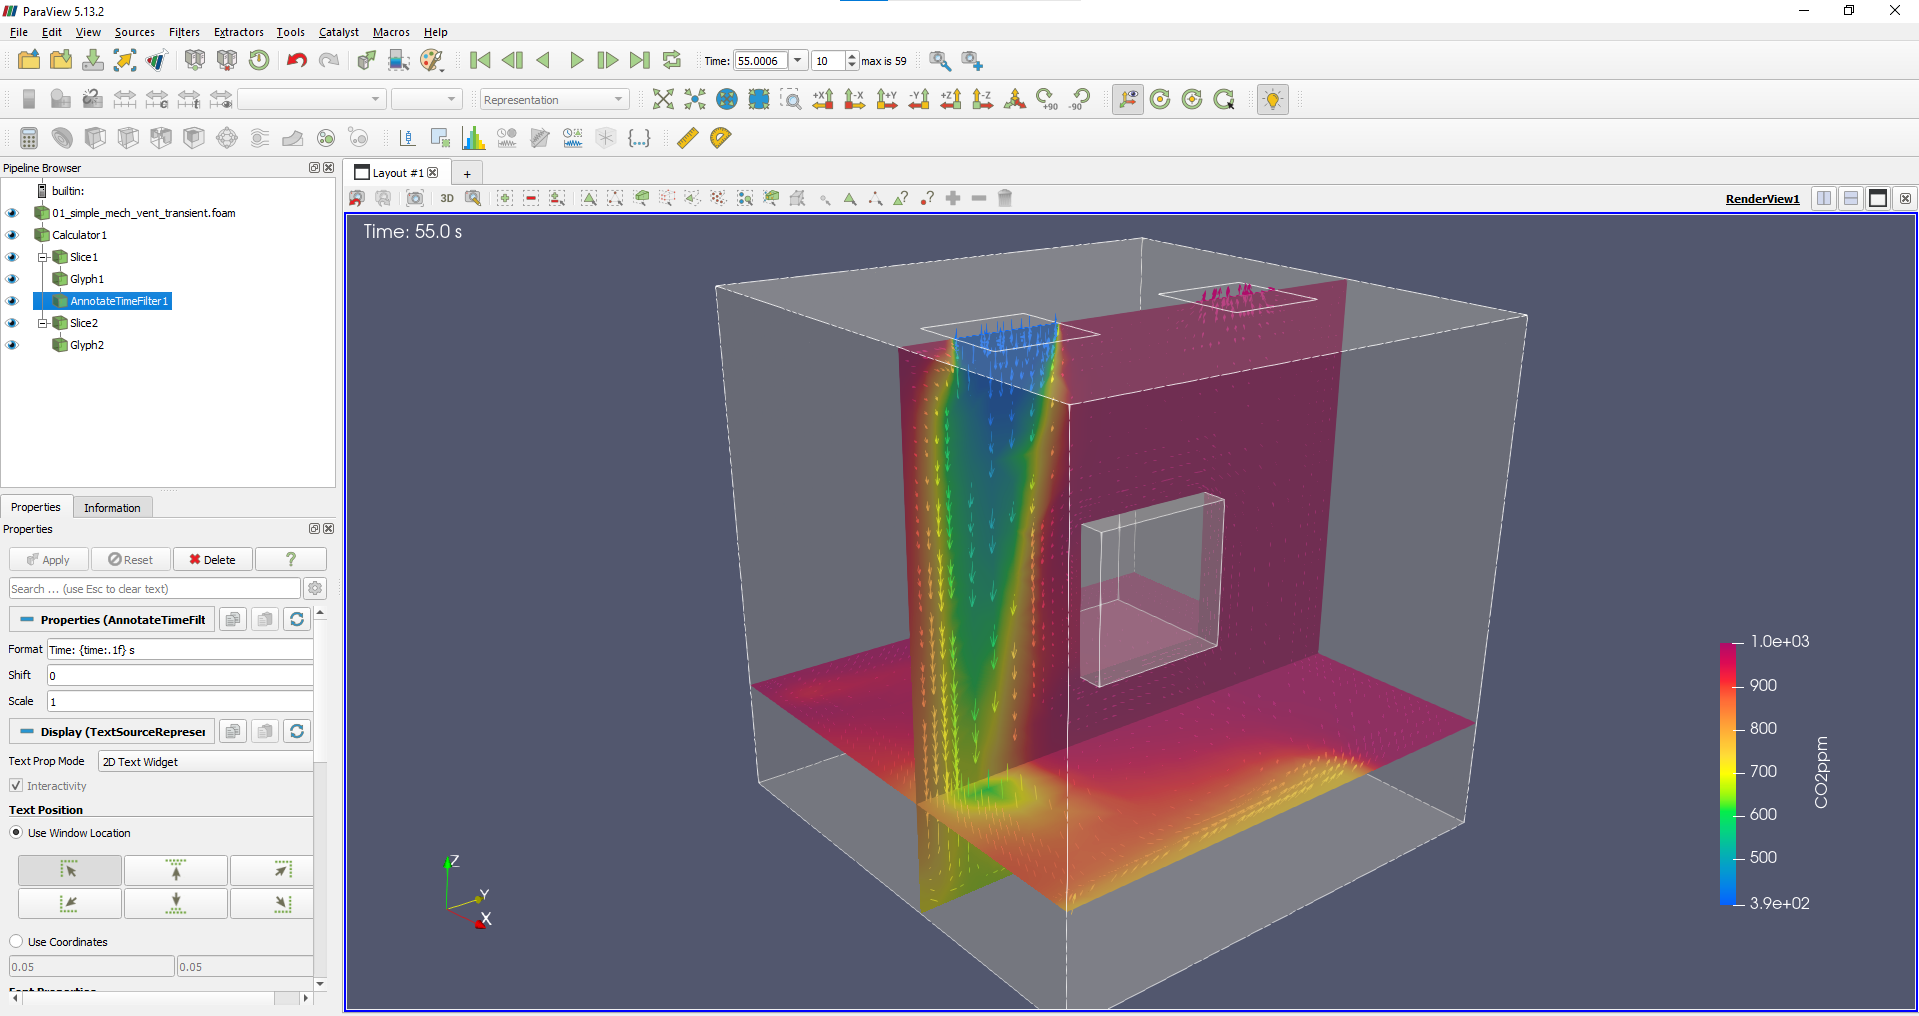The image size is (1919, 1016).
Task: Open the Representation dropdown
Action: coord(554,99)
